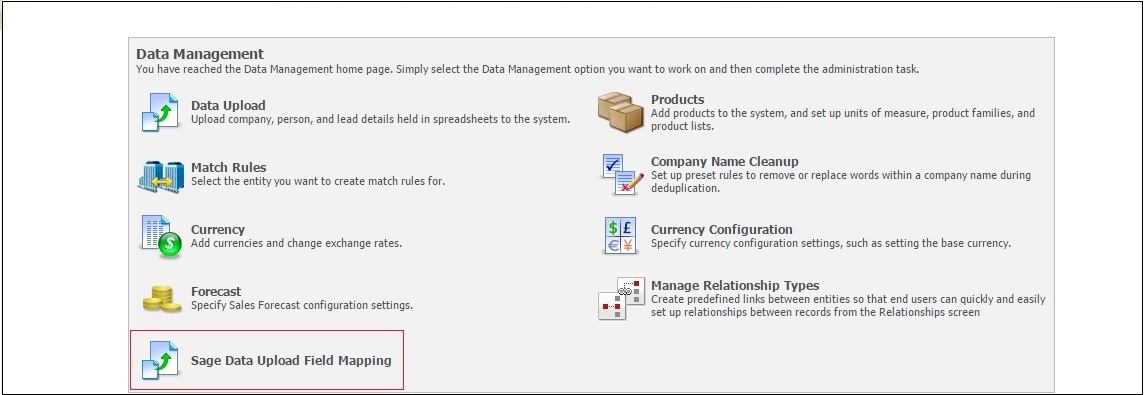Open the Match Rules link
This screenshot has height=395, width=1144.
[x=228, y=167]
